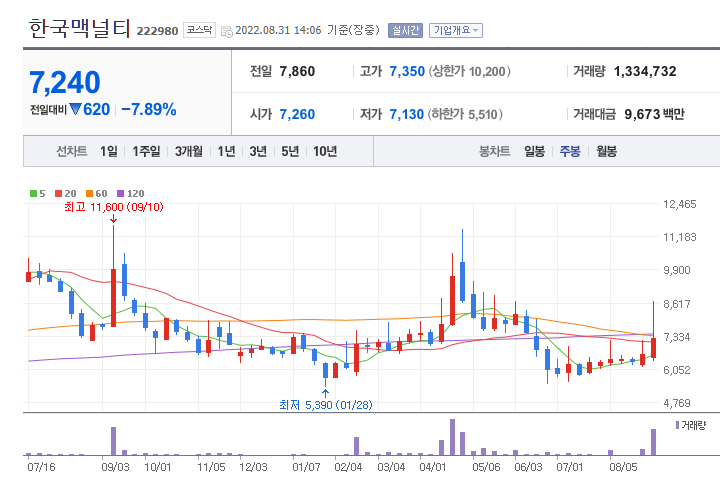Open the 기업개요 dropdown
Viewport: 720px width, 492px height.
[456, 30]
